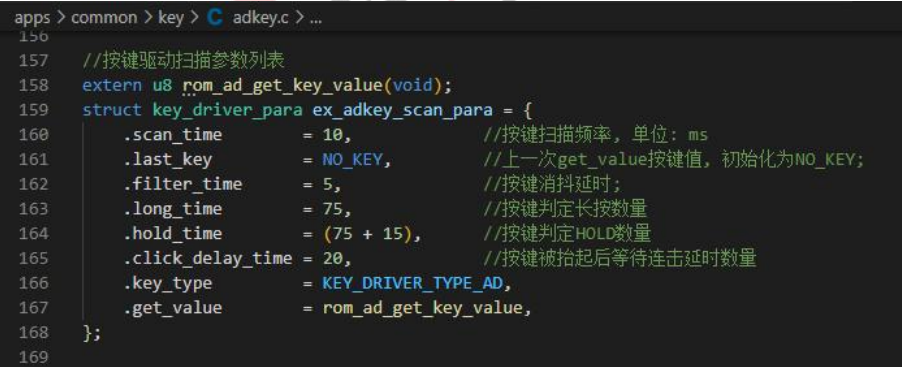Click the '.click_delay_time' field
The height and width of the screenshot is (367, 902).
(x=207, y=259)
